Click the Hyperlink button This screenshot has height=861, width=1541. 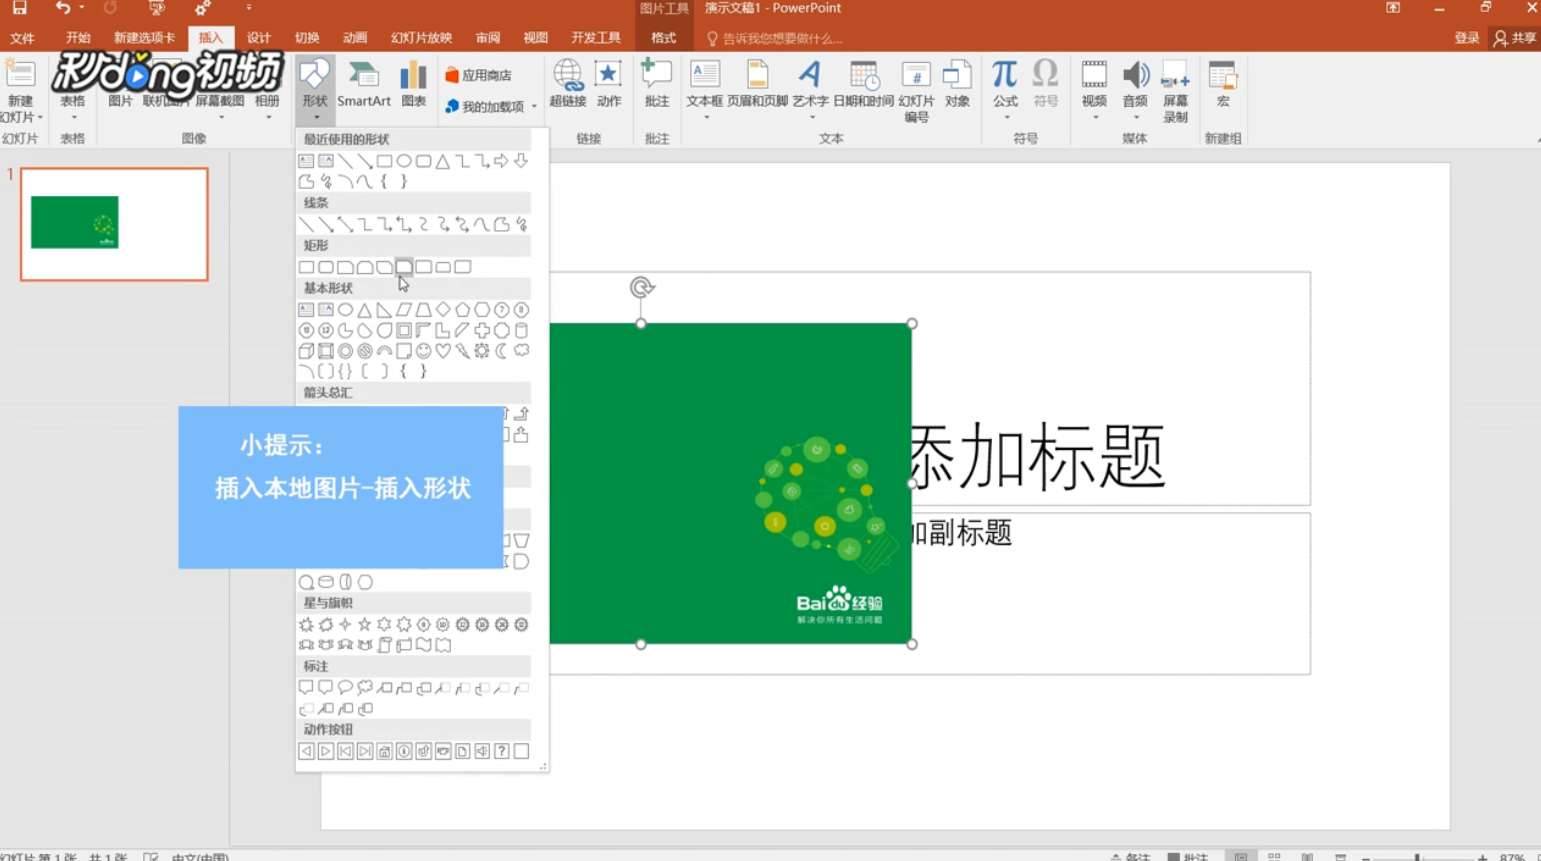tap(567, 84)
